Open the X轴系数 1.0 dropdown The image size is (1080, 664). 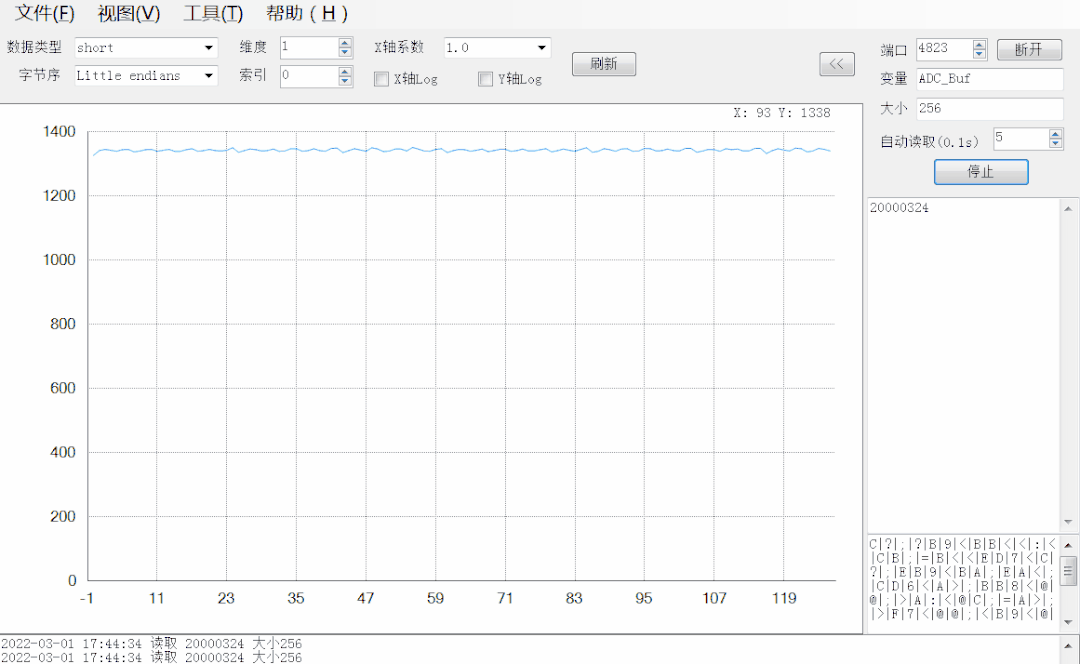[x=497, y=48]
